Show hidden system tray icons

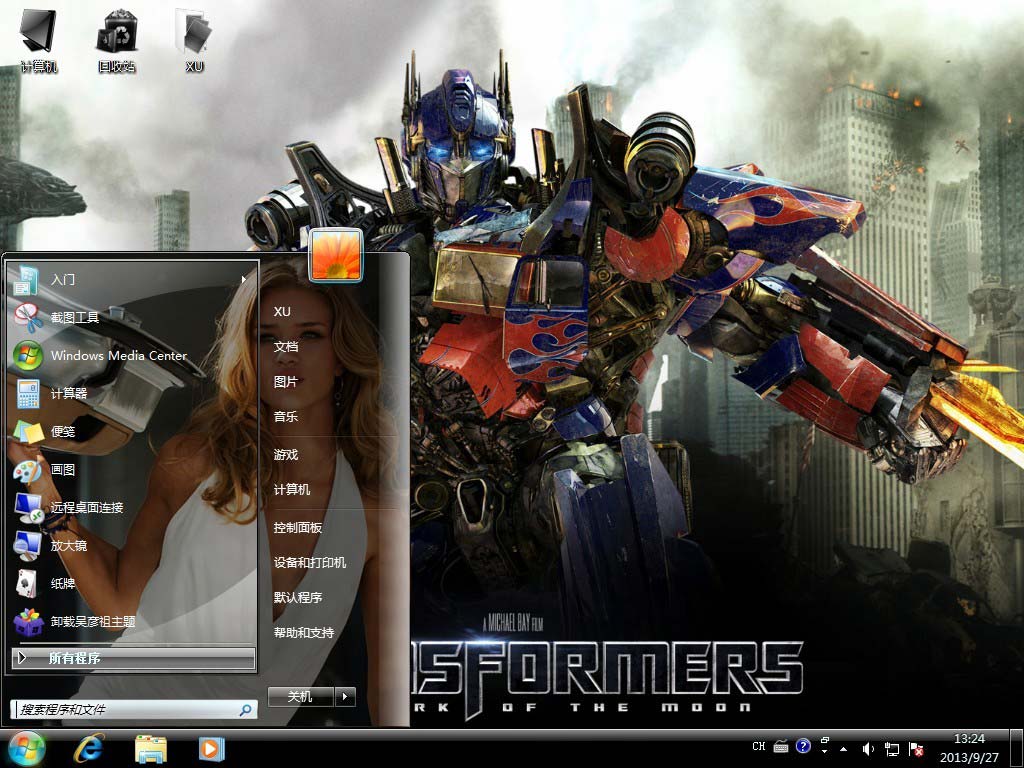click(x=843, y=748)
